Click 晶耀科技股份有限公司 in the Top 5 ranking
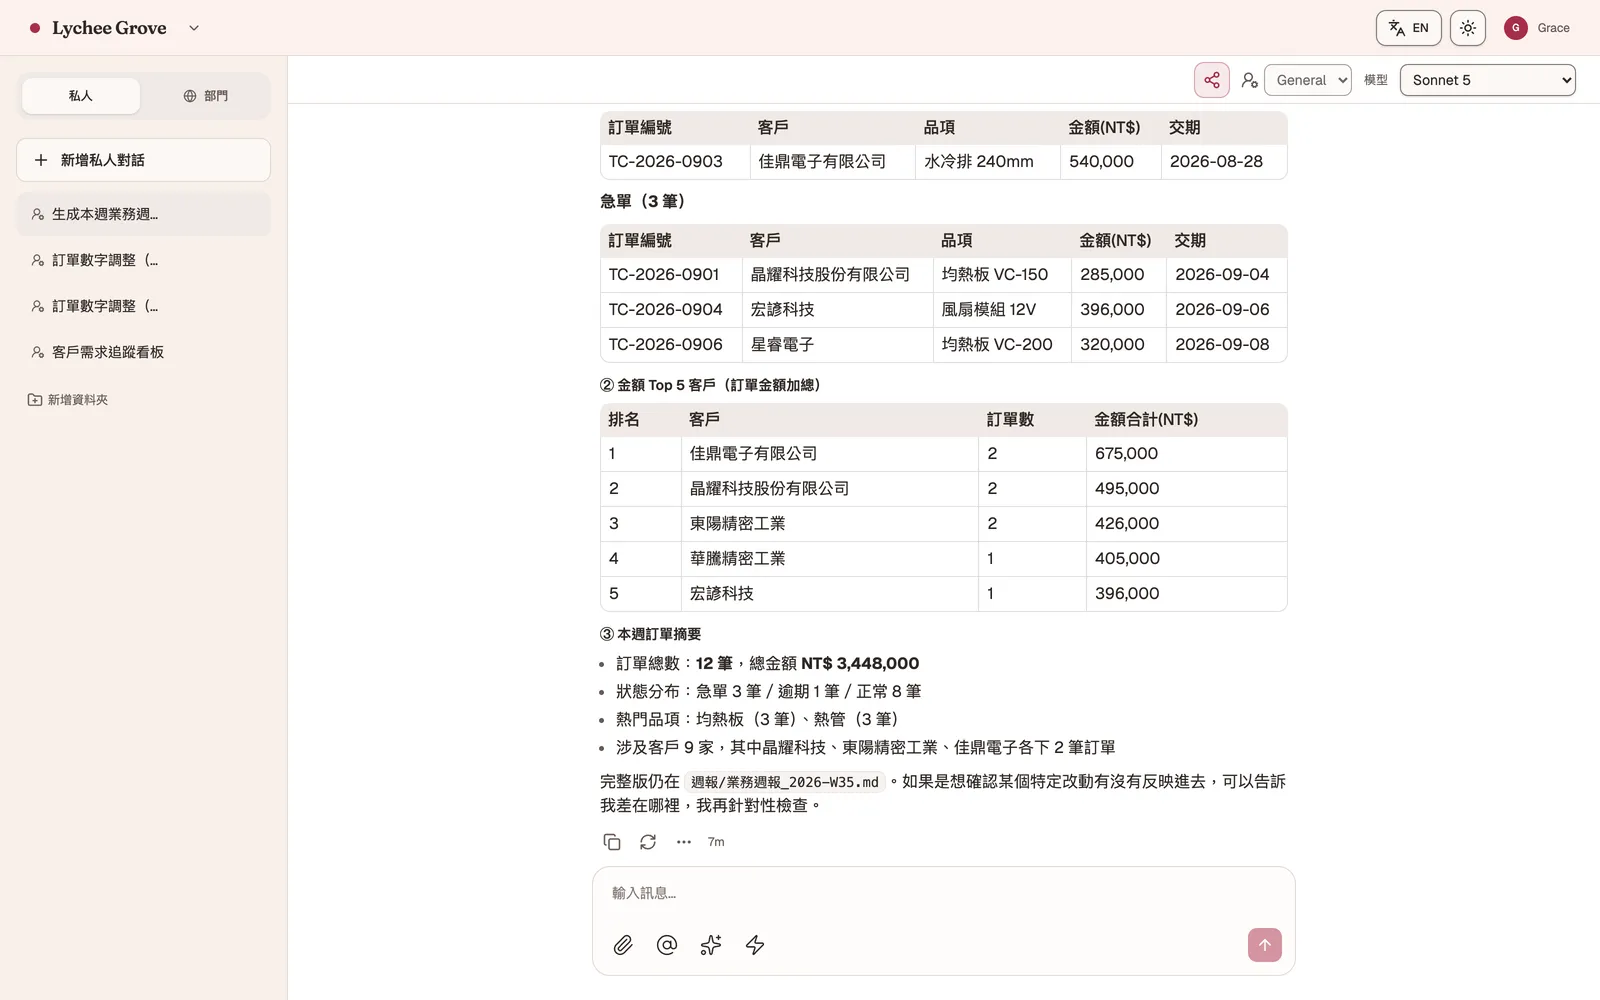 (769, 488)
